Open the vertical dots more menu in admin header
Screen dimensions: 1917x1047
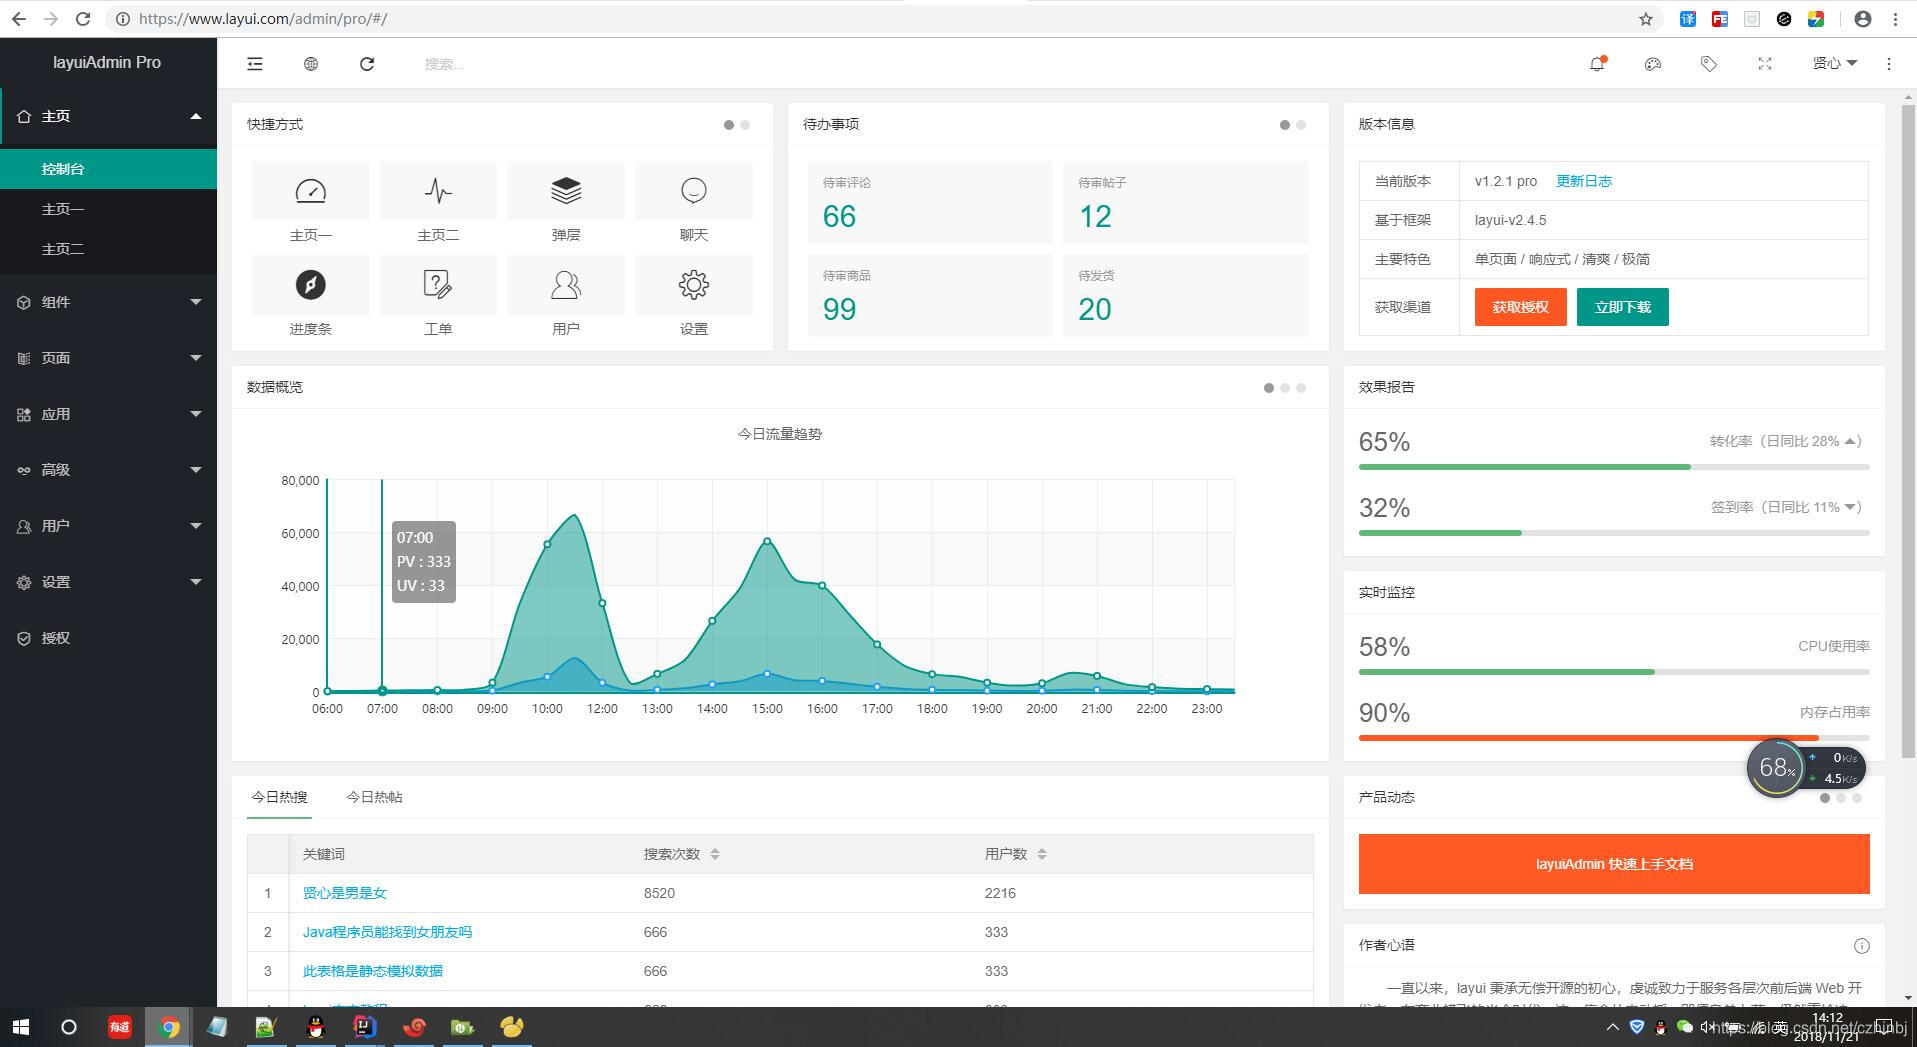coord(1889,64)
